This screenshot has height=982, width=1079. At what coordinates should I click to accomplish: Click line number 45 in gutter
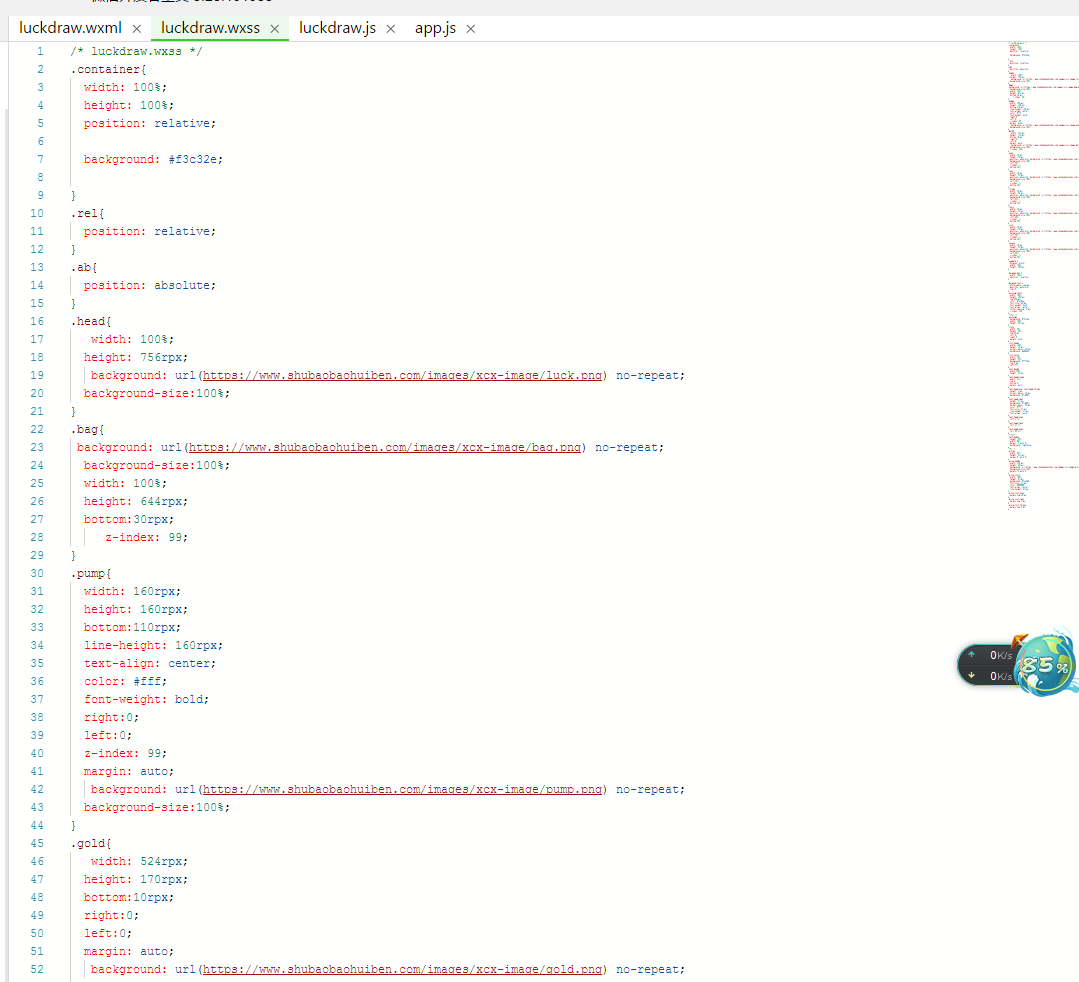coord(36,844)
